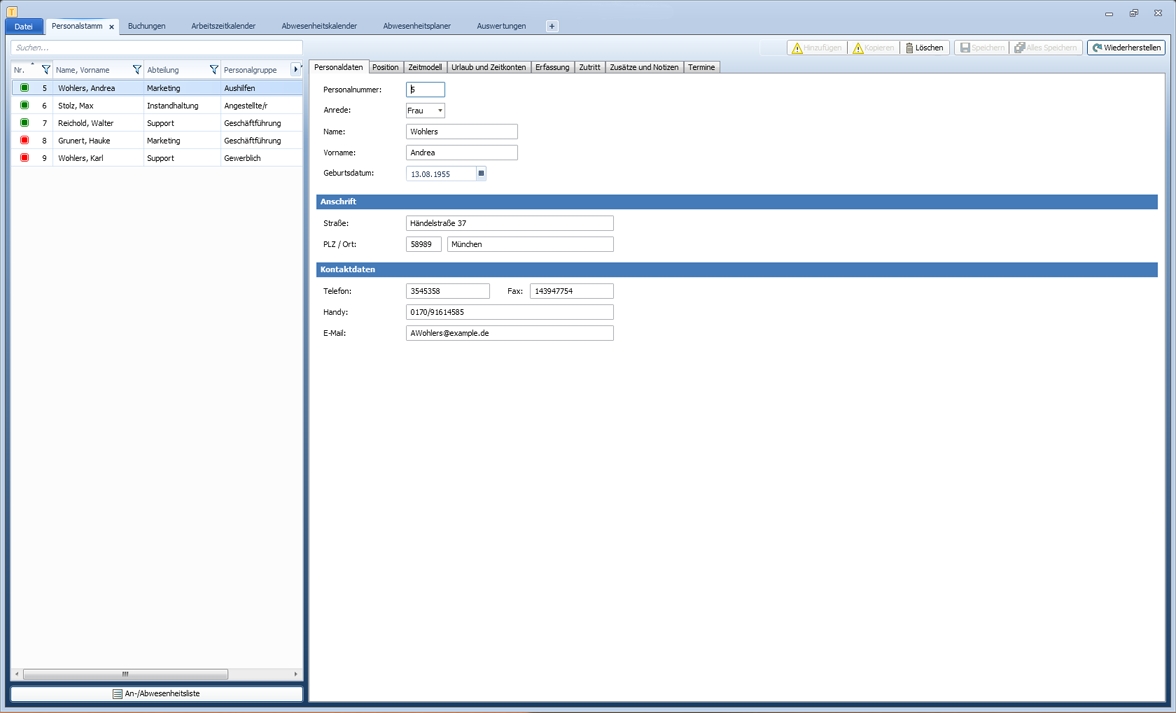
Task: Open Urlaub und Zeitkonten tab
Action: pos(488,67)
